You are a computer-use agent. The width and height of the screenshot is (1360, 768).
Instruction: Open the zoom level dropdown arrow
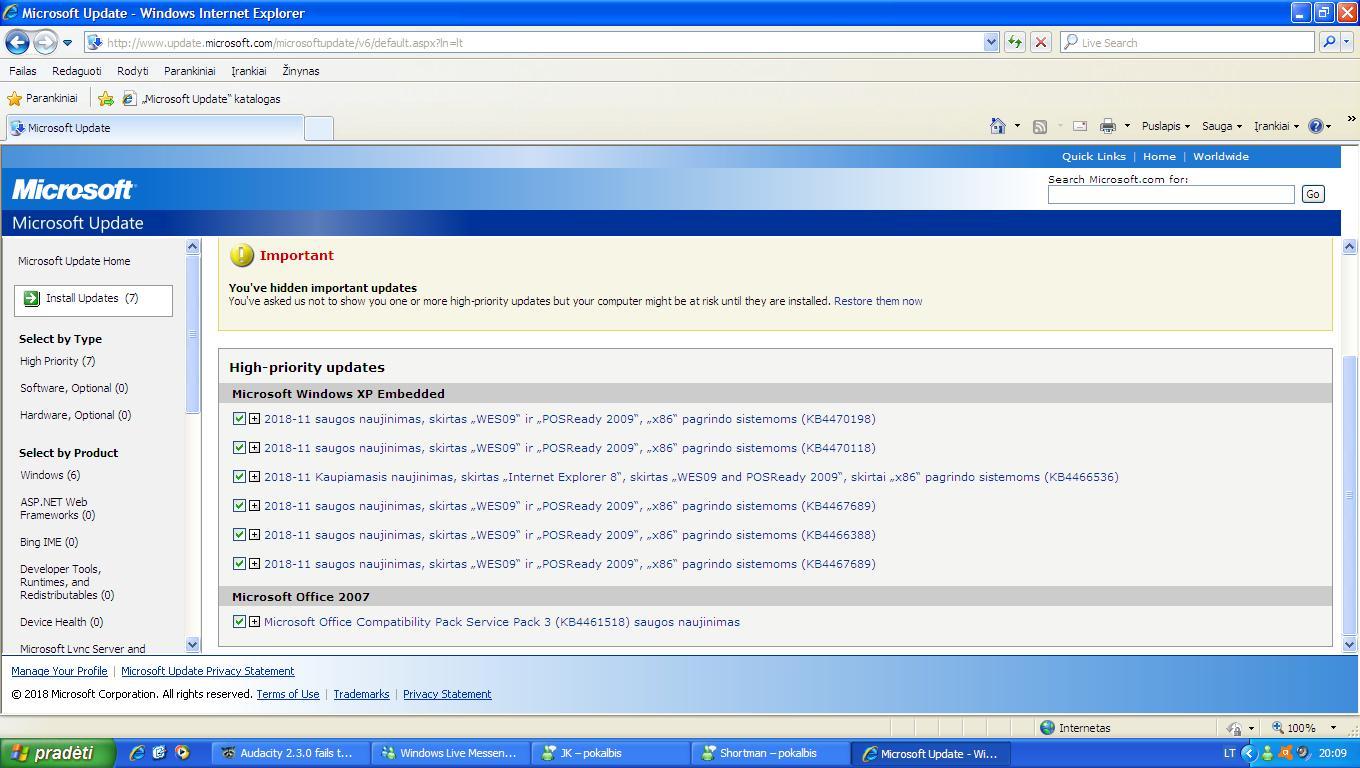(x=1332, y=728)
